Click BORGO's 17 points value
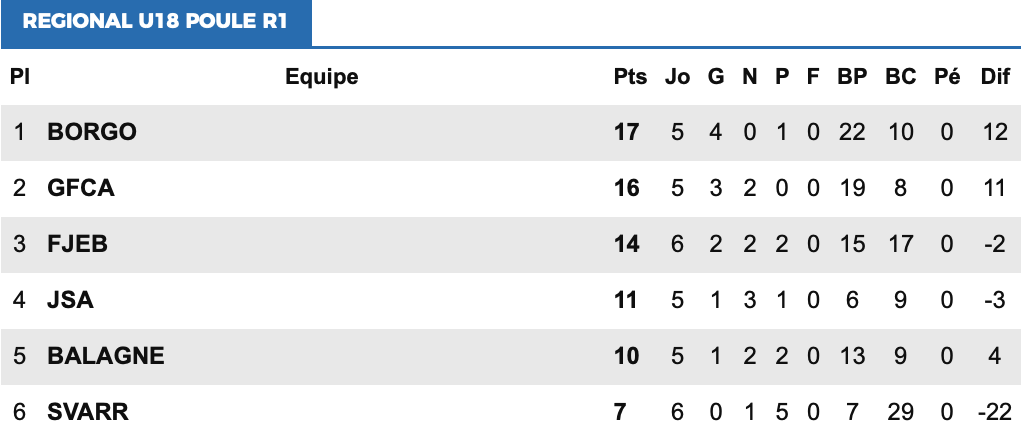This screenshot has height=442, width=1022. tap(626, 132)
